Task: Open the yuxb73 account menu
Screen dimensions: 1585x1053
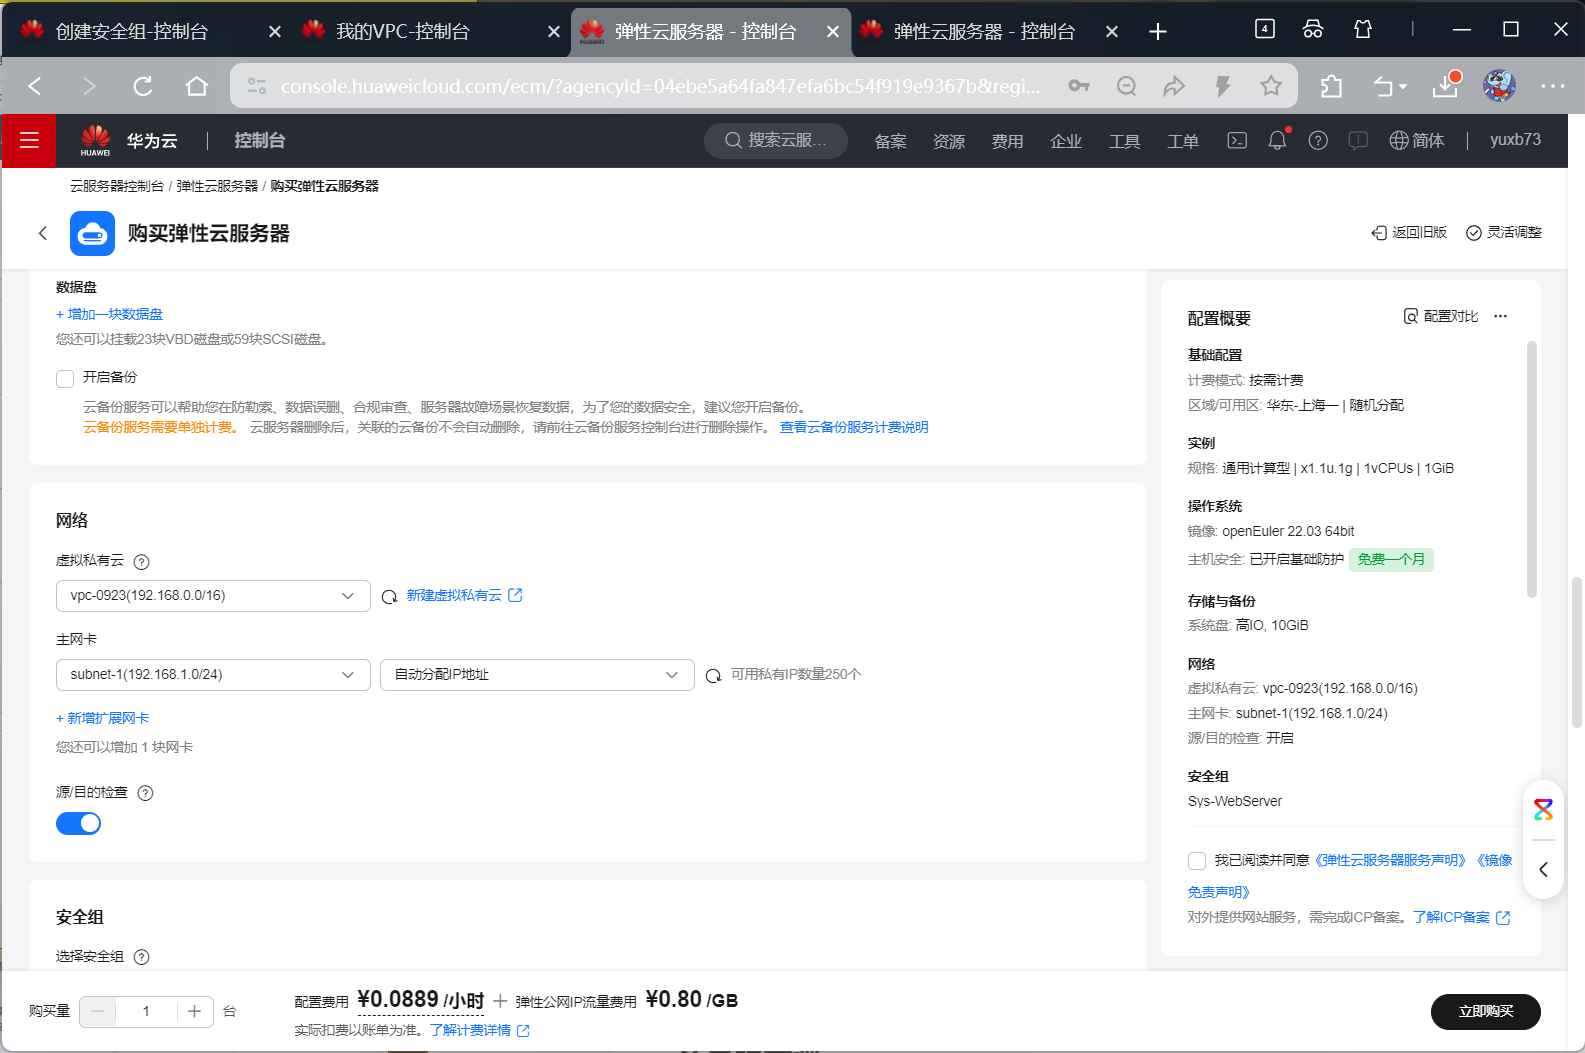Action: pyautogui.click(x=1515, y=140)
